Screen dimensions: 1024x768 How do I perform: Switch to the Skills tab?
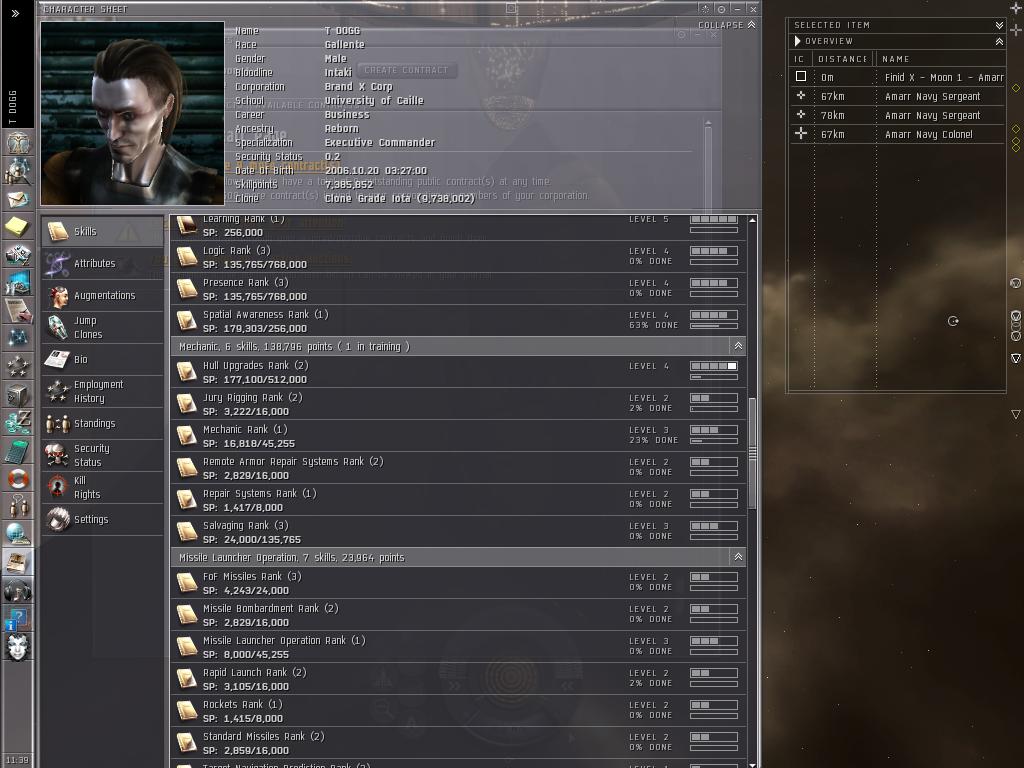(103, 231)
